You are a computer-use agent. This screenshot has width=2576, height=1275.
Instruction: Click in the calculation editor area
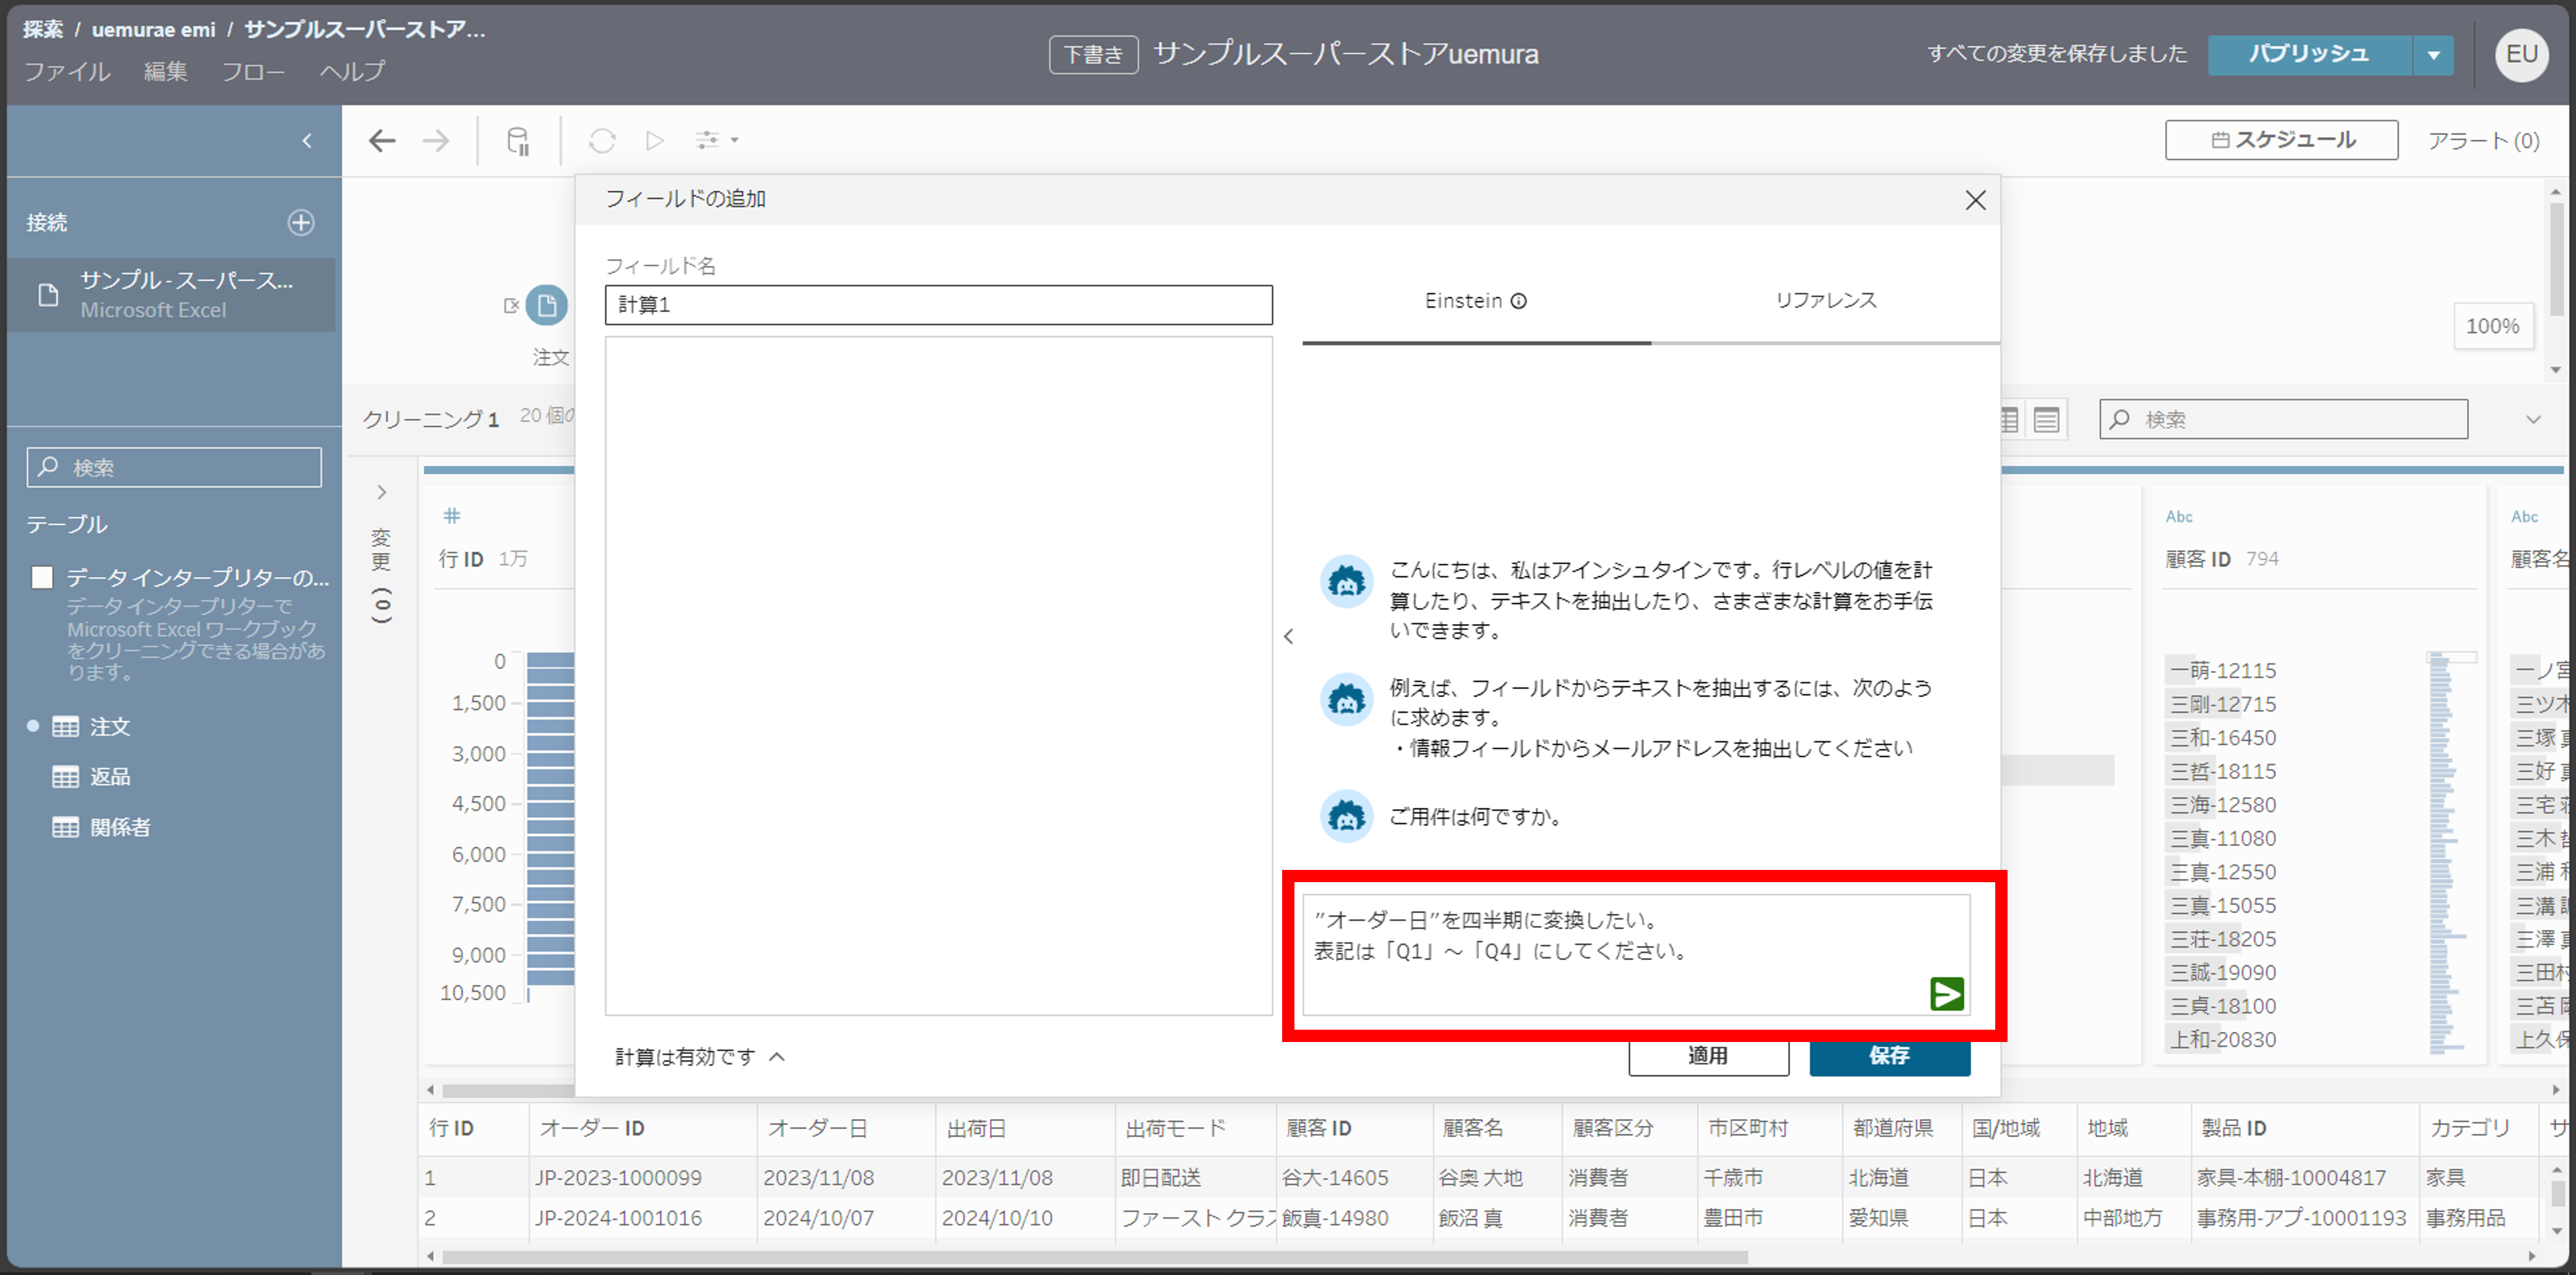click(938, 675)
